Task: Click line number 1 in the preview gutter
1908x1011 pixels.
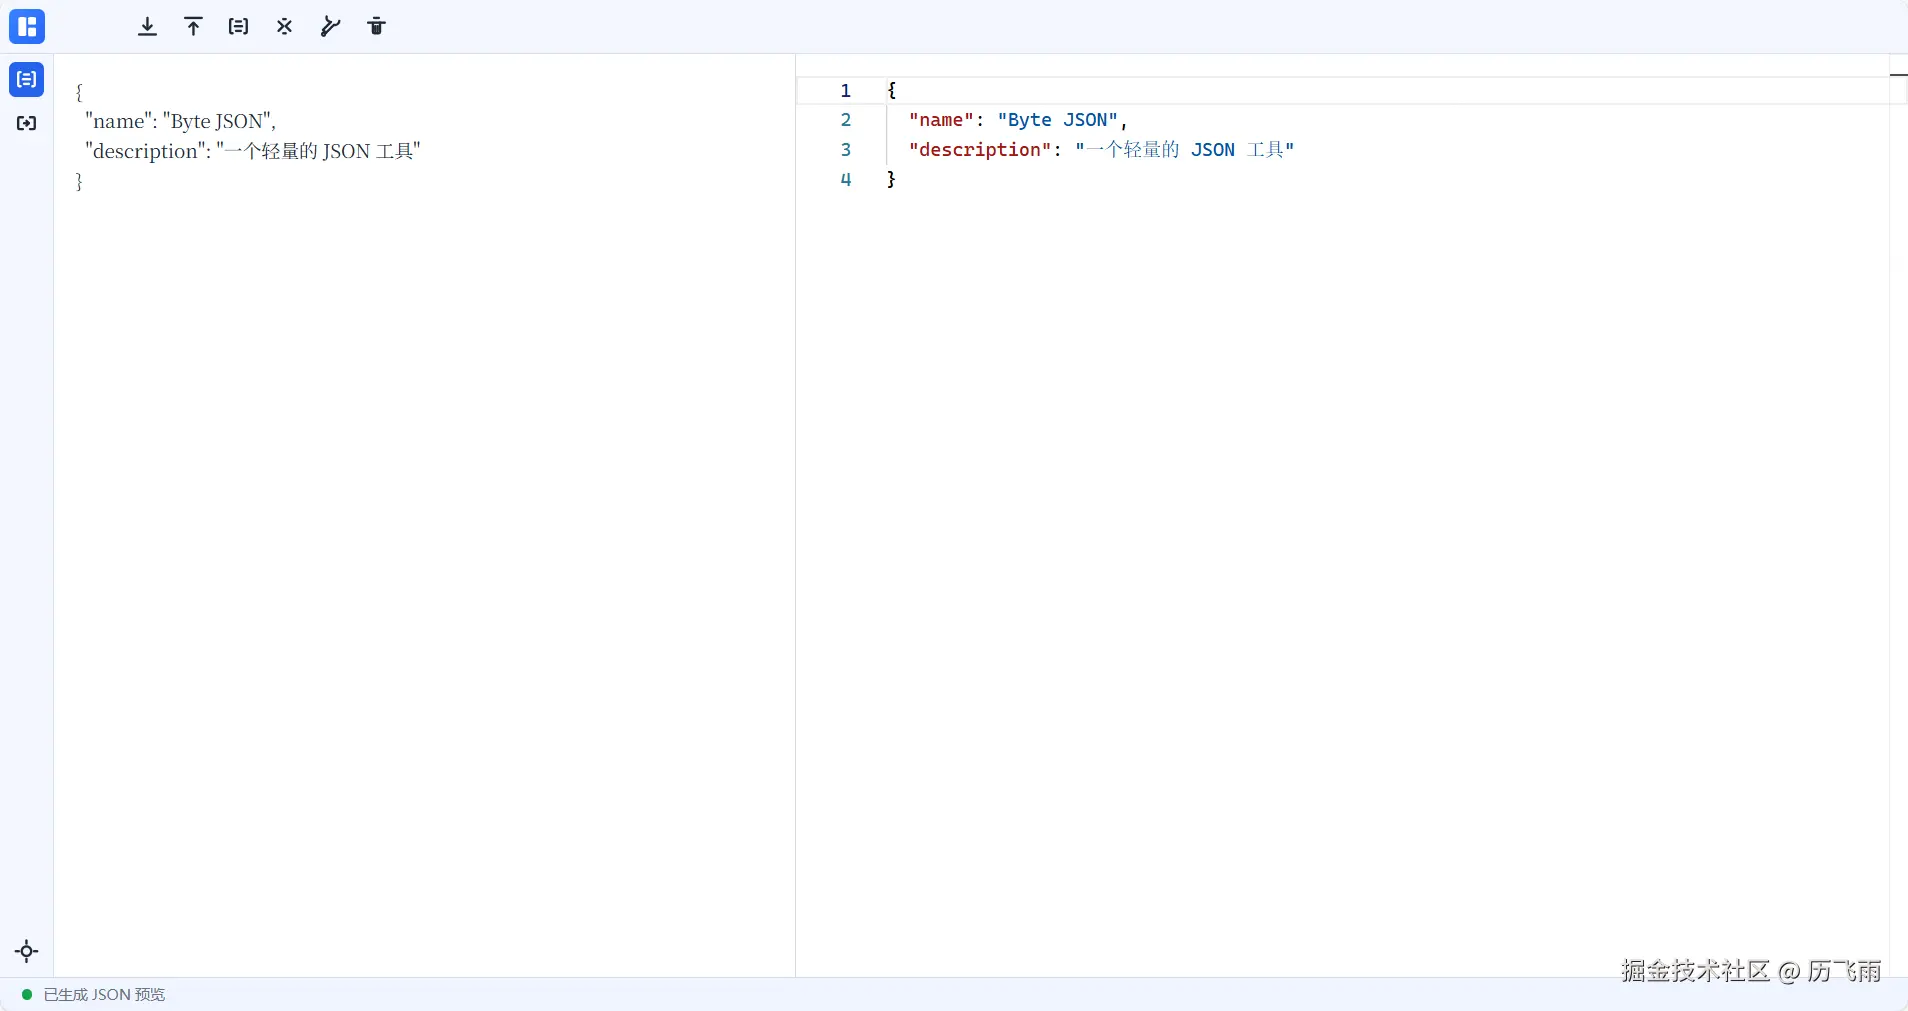Action: point(845,91)
